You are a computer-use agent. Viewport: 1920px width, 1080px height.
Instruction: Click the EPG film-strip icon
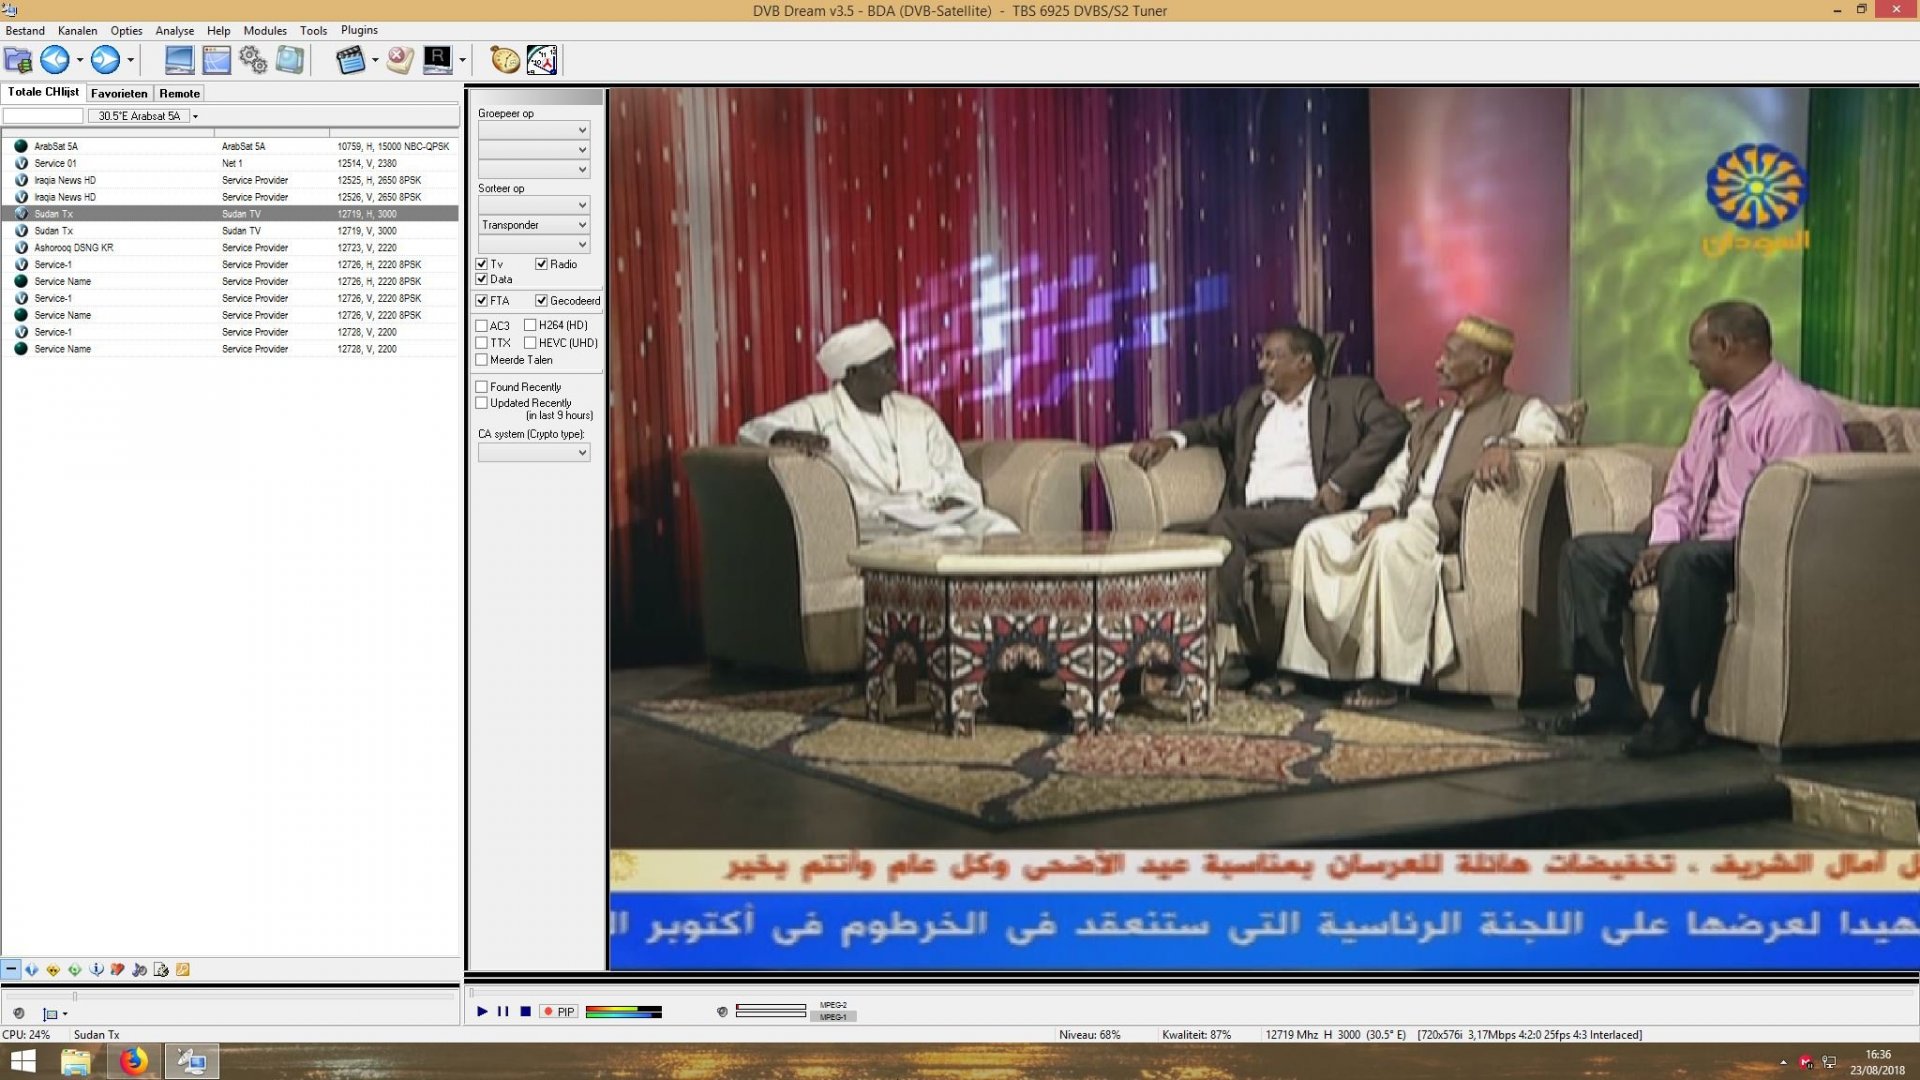(350, 61)
